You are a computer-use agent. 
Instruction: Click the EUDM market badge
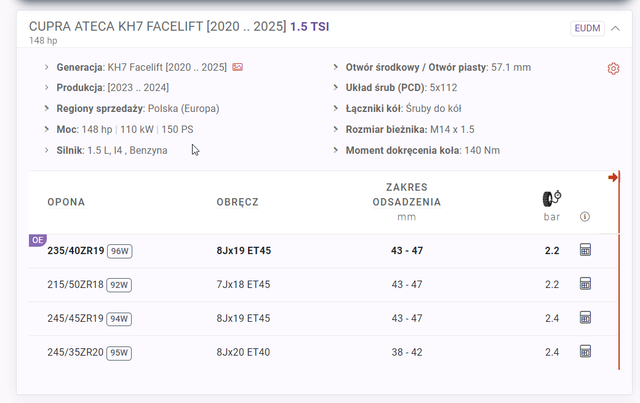point(587,28)
